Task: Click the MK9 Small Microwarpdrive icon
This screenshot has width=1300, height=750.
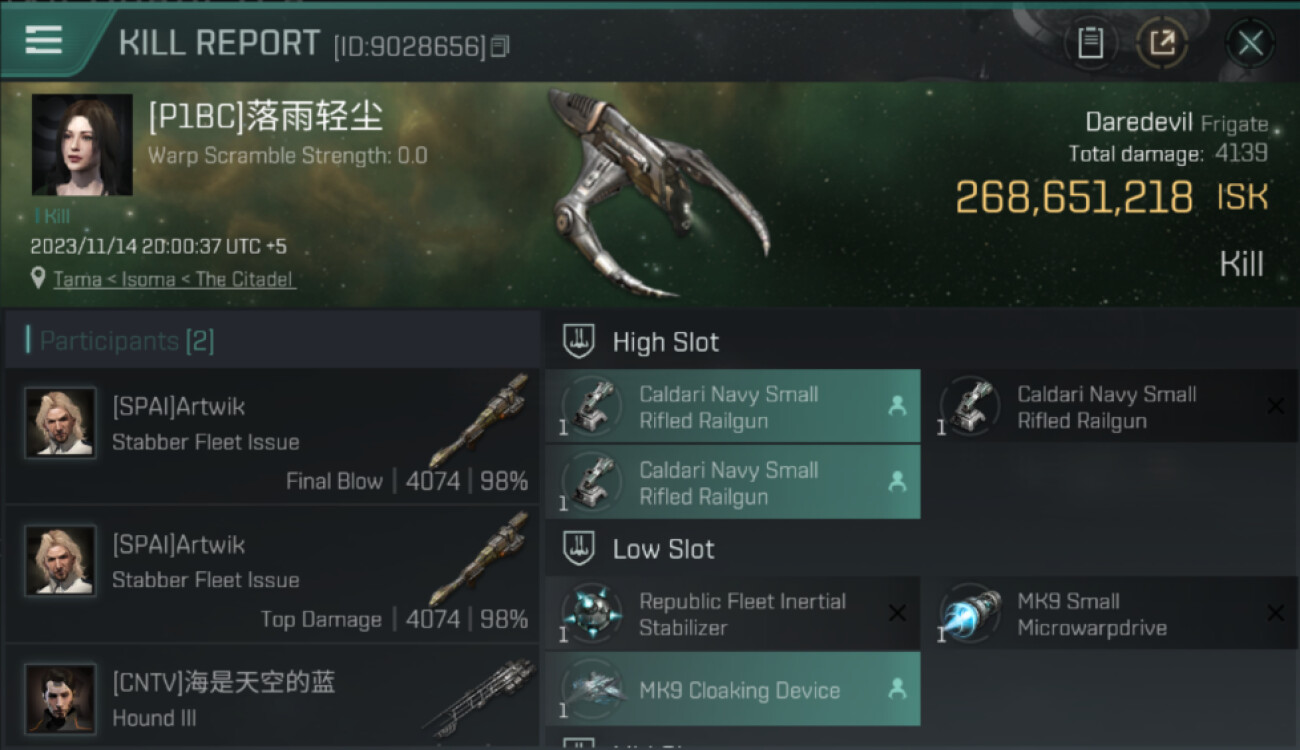Action: coord(969,613)
